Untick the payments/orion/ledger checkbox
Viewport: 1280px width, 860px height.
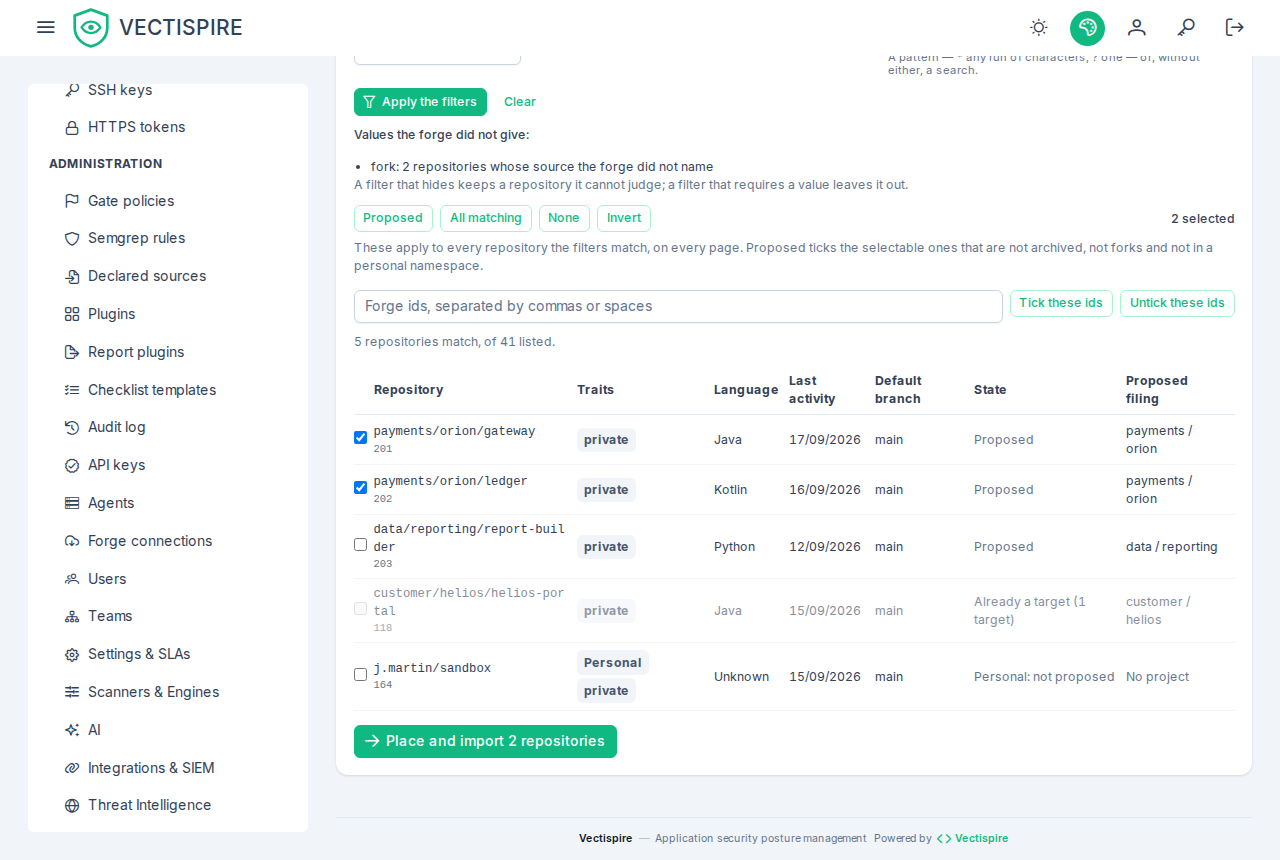[361, 488]
